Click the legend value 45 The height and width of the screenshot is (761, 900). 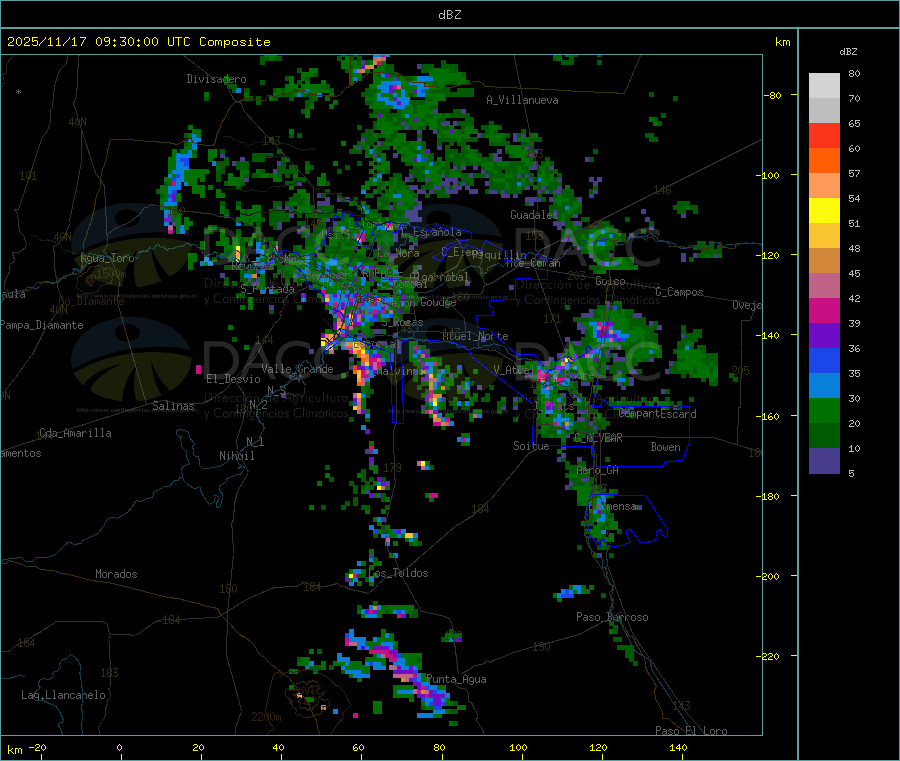(x=854, y=273)
